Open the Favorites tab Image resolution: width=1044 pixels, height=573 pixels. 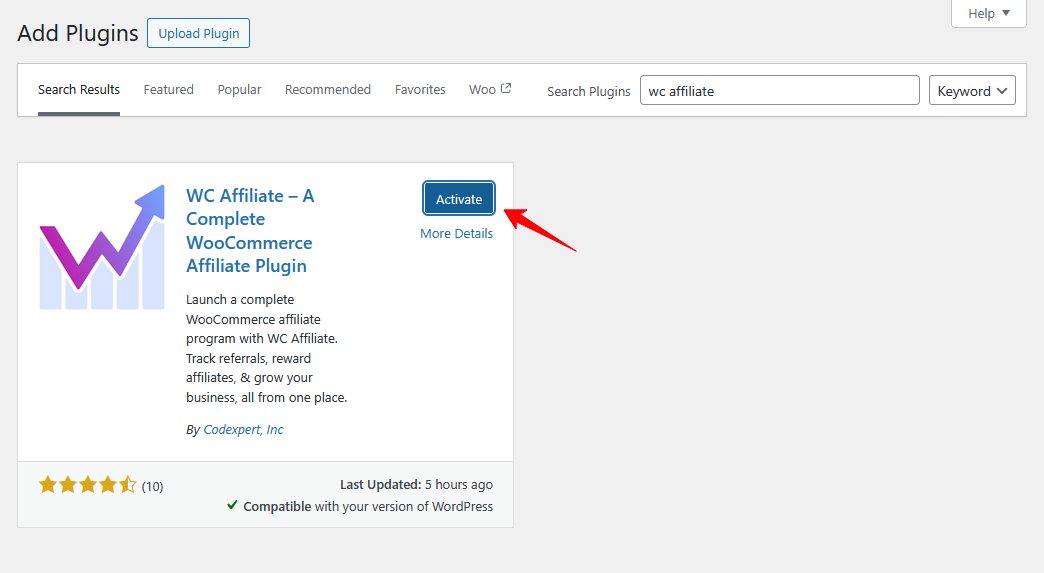420,90
